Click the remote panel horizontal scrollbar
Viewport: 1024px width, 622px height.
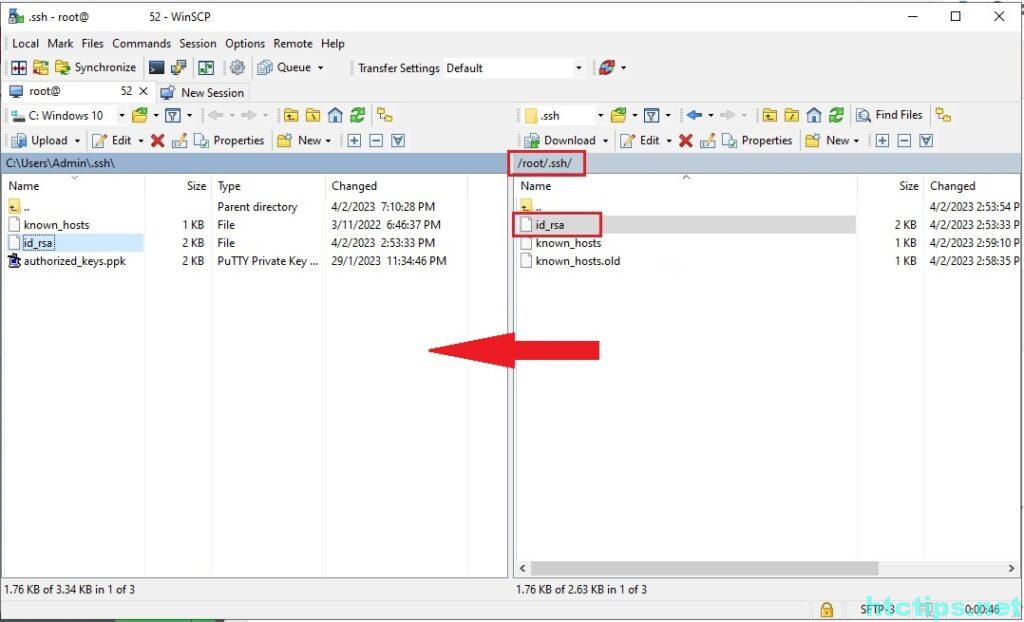point(705,568)
